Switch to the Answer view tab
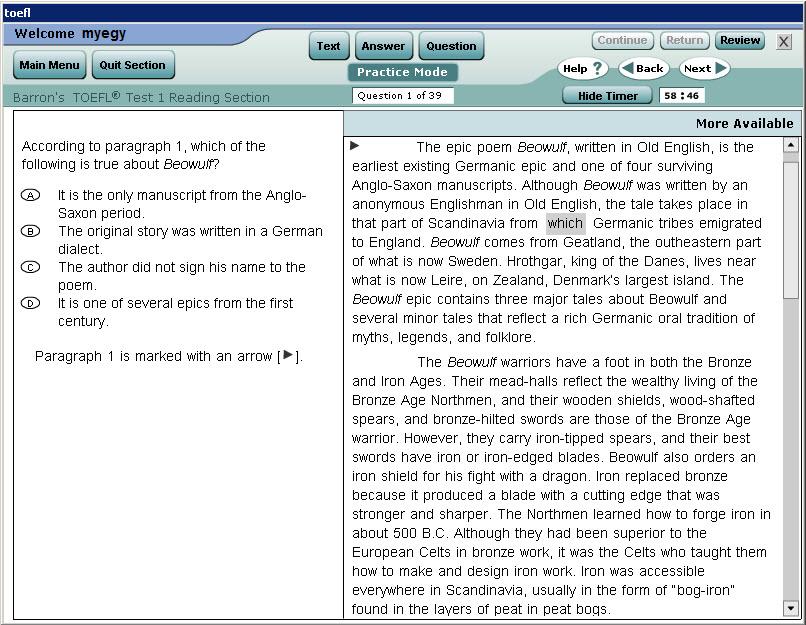Screen dimensions: 806x625 (x=383, y=46)
